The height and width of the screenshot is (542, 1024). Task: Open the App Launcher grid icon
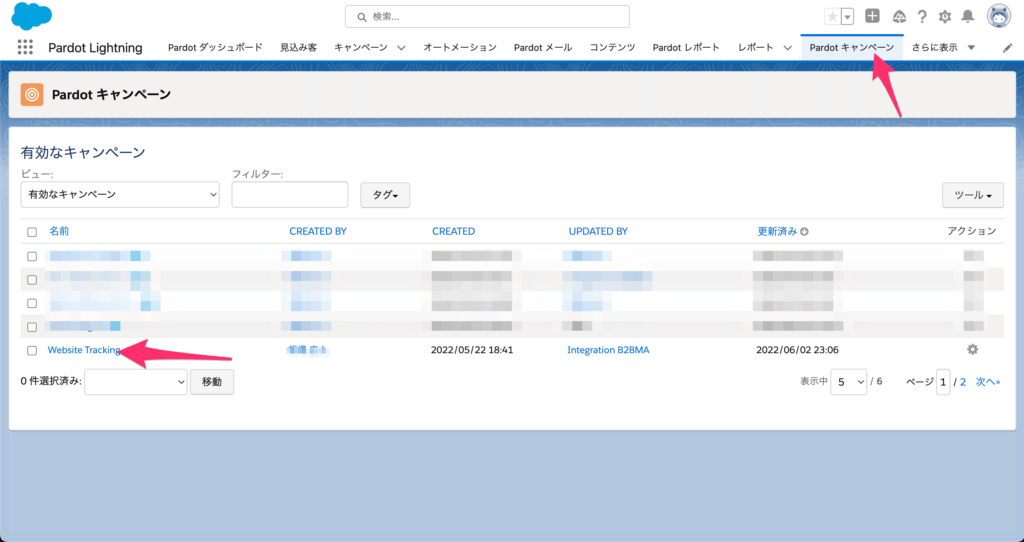25,47
